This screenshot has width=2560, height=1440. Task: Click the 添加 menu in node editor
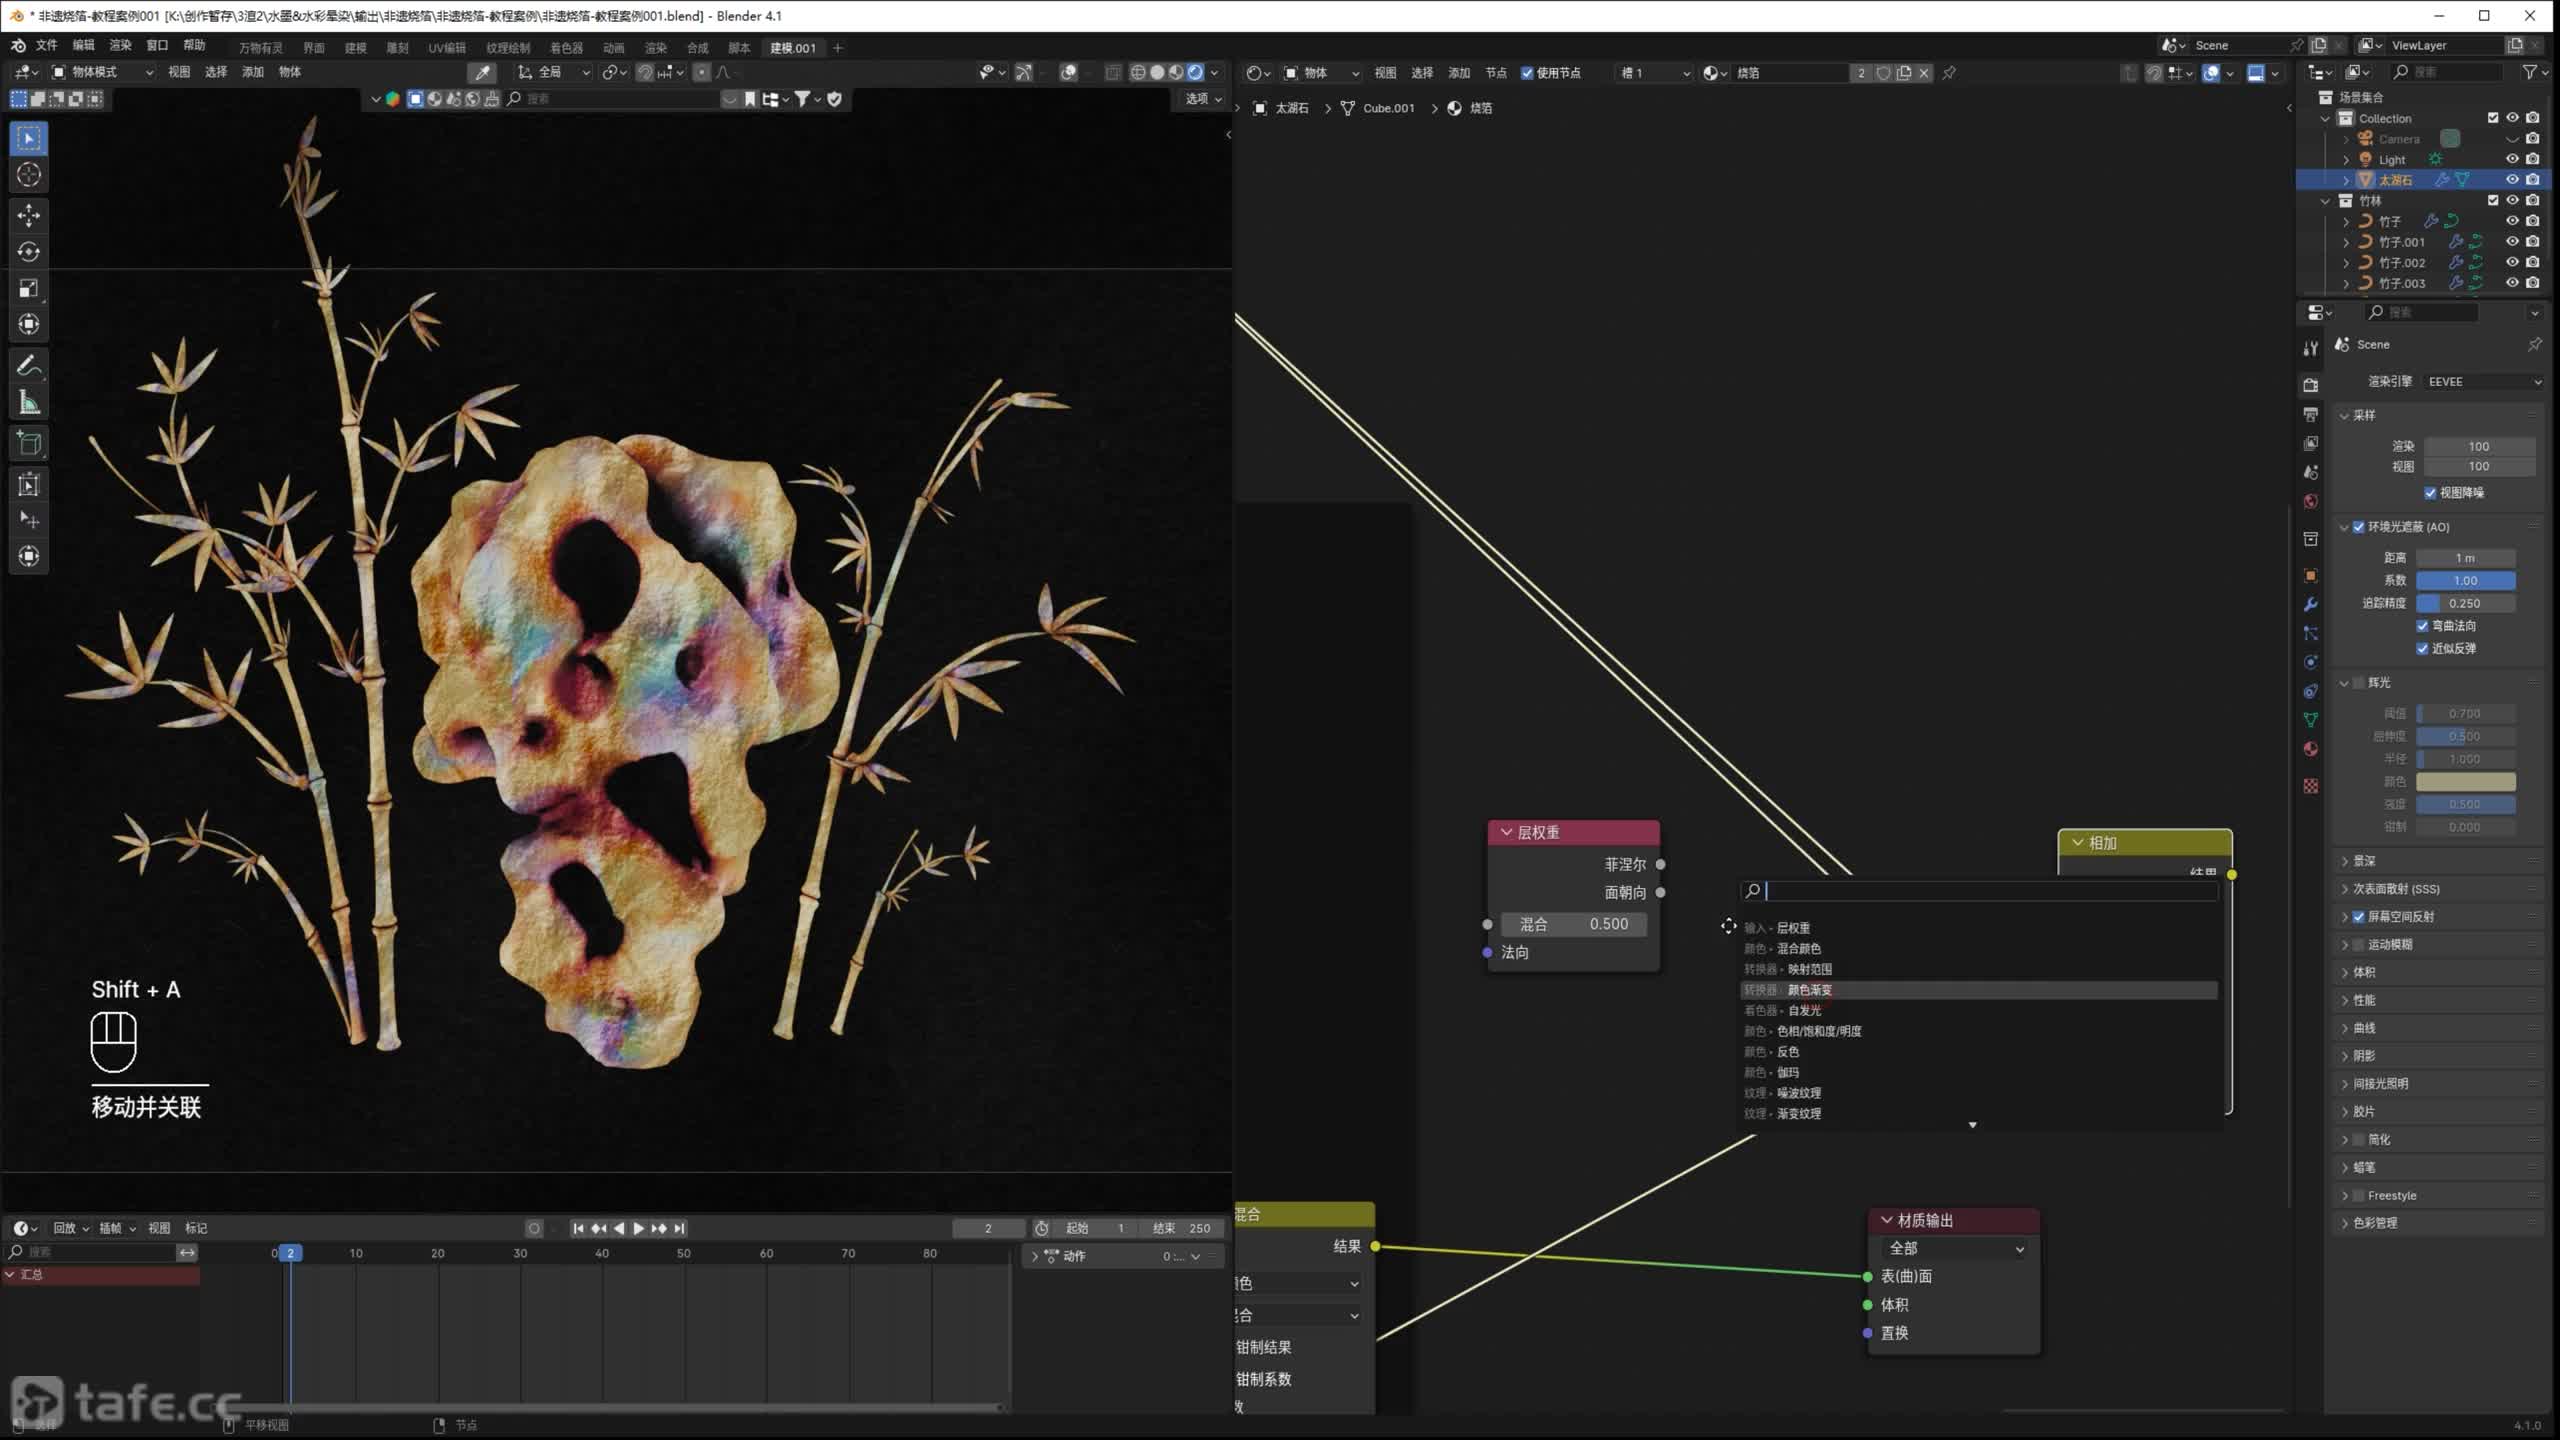click(x=1459, y=73)
